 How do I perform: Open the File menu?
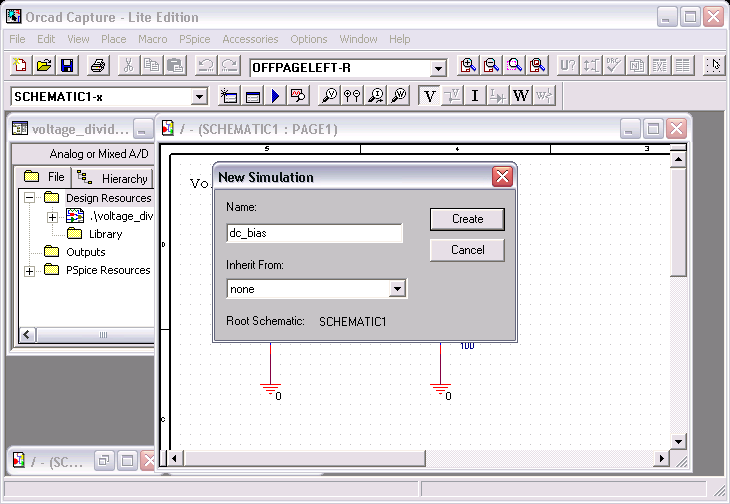pos(17,39)
